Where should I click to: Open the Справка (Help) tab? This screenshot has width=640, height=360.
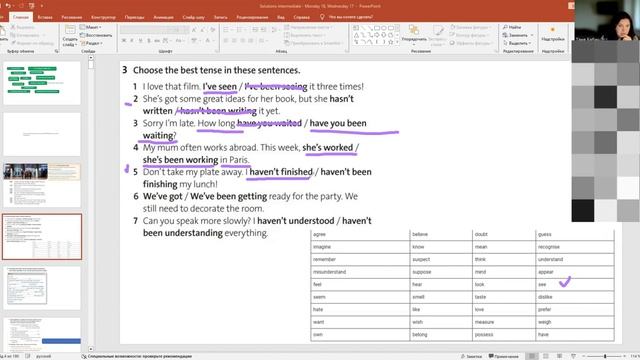pos(301,17)
